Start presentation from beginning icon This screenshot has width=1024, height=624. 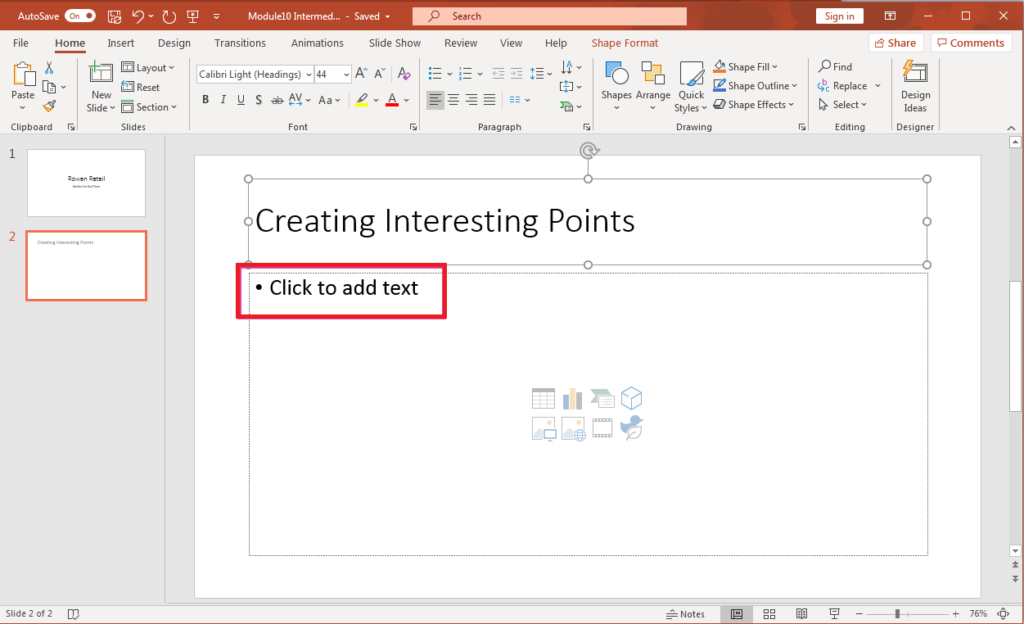coord(193,16)
